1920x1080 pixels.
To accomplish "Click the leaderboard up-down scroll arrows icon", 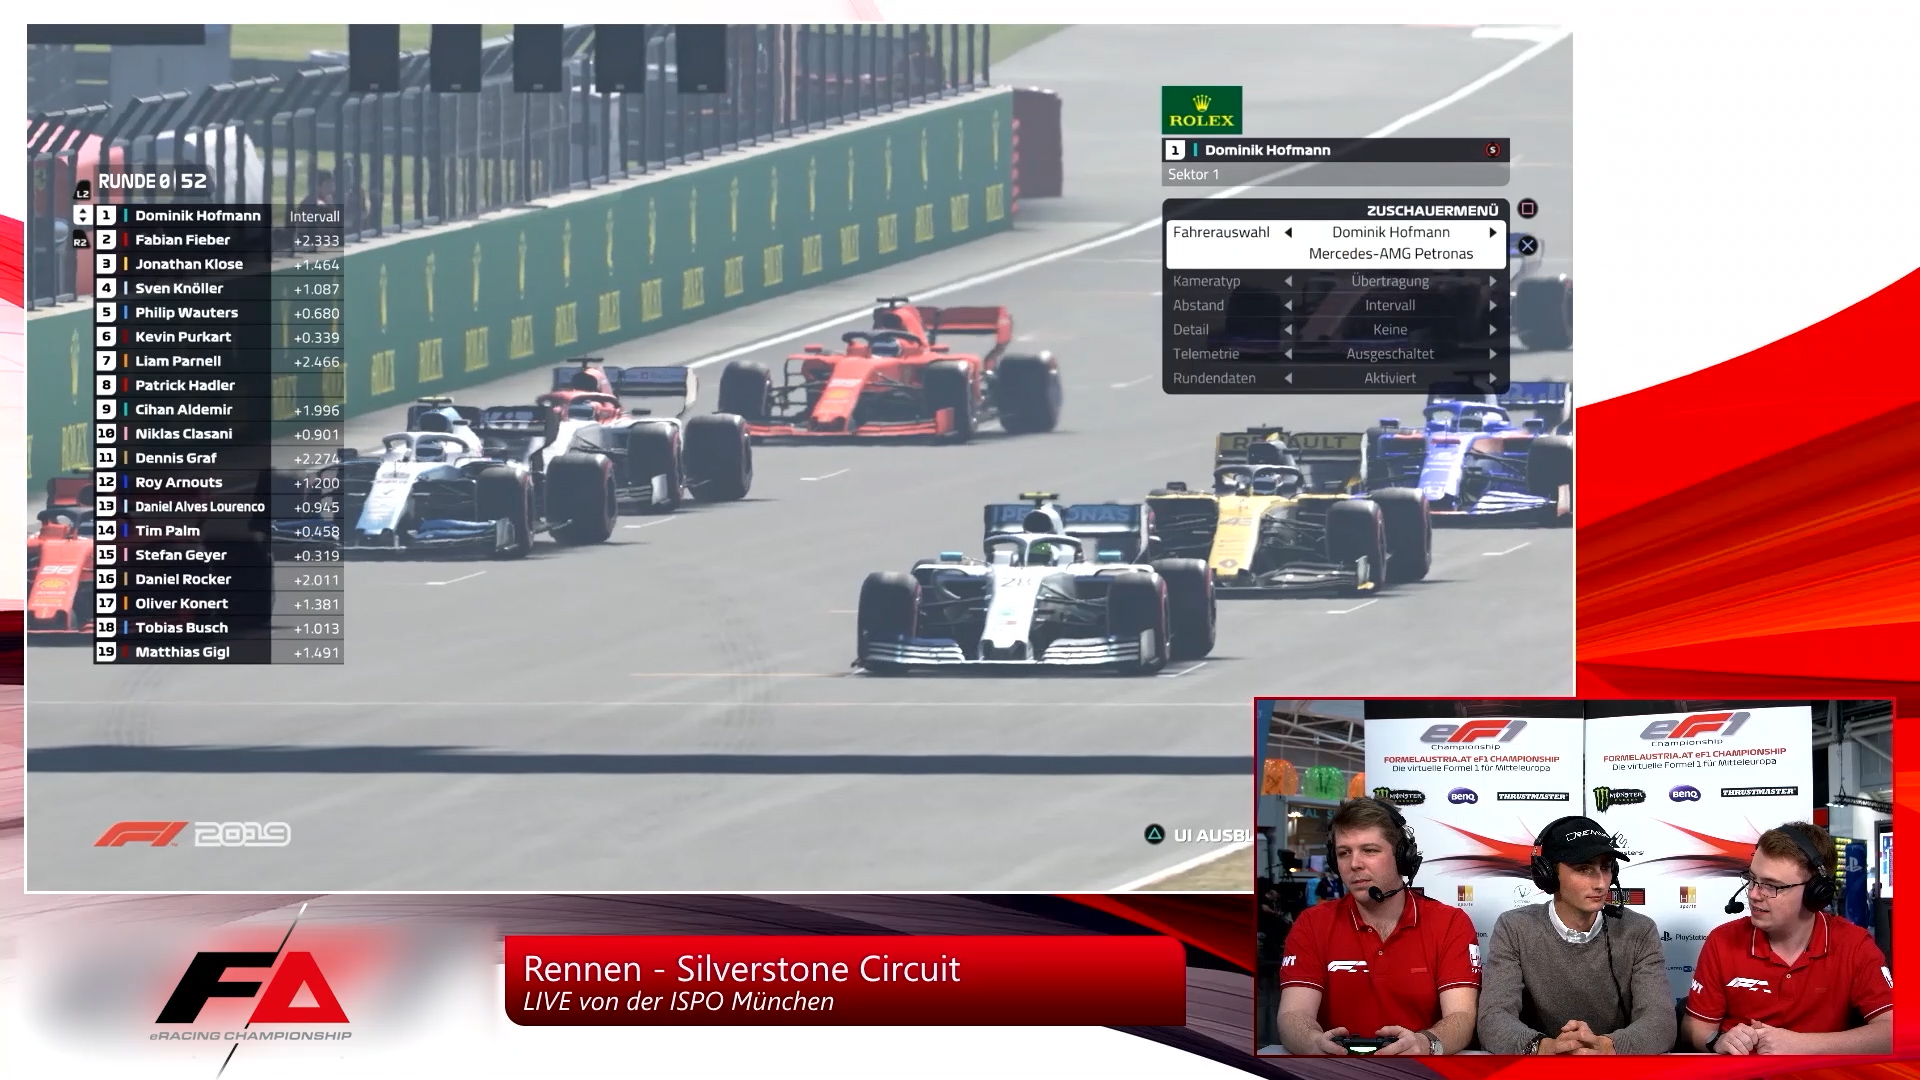I will tap(82, 215).
